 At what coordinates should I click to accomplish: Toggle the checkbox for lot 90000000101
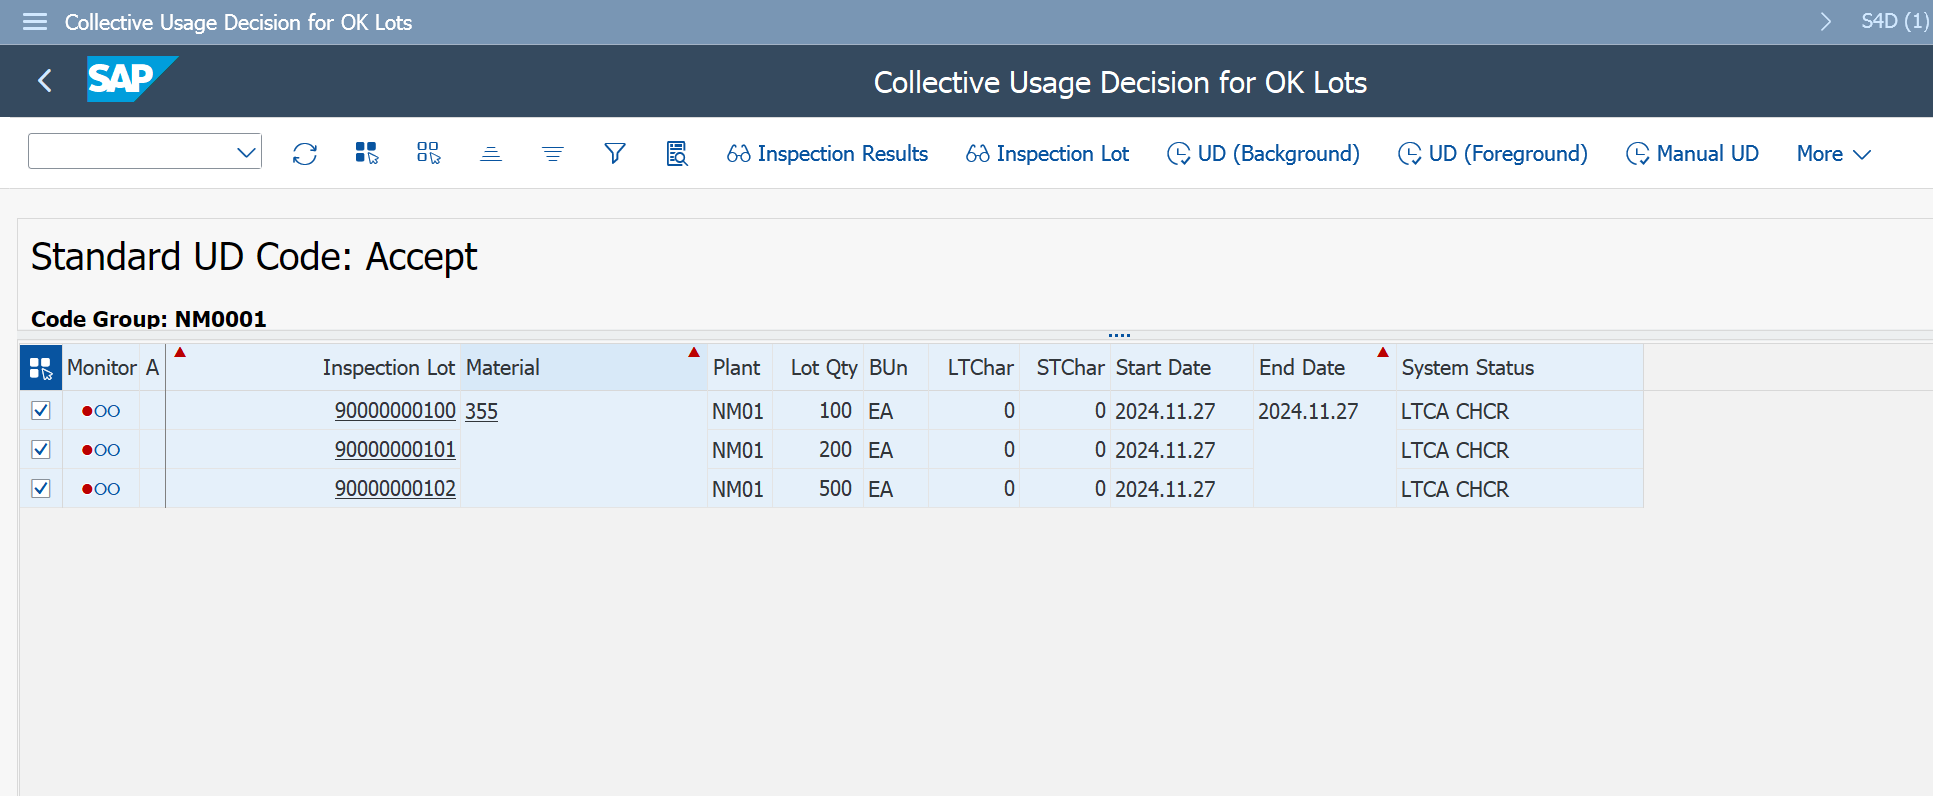pos(41,449)
